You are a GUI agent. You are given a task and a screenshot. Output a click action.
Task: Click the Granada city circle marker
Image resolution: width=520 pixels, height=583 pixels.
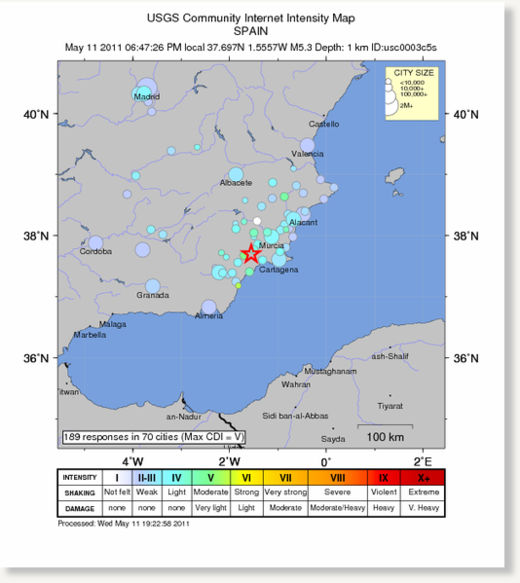(x=152, y=286)
